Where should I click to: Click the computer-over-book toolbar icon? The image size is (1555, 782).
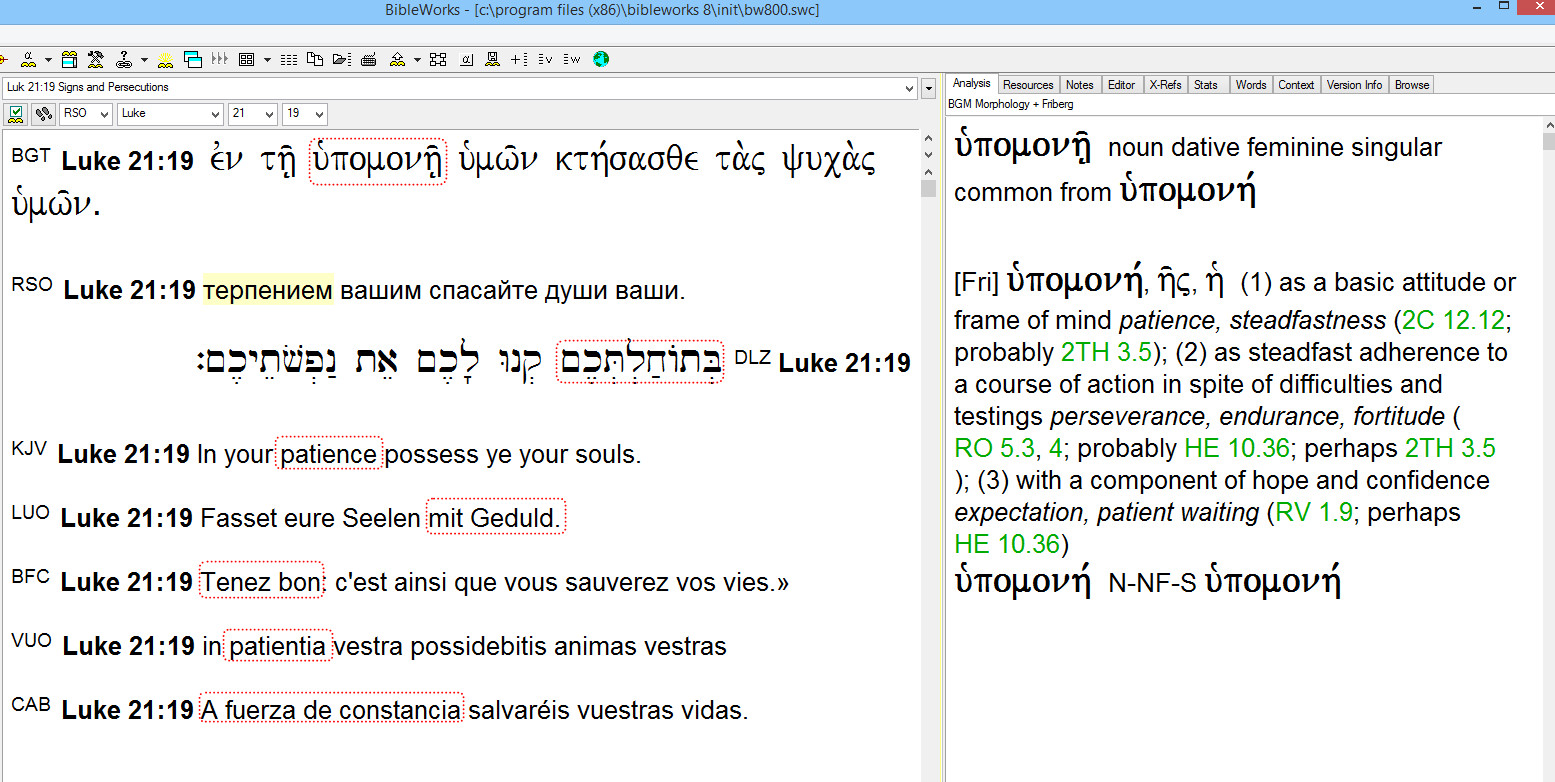point(493,59)
